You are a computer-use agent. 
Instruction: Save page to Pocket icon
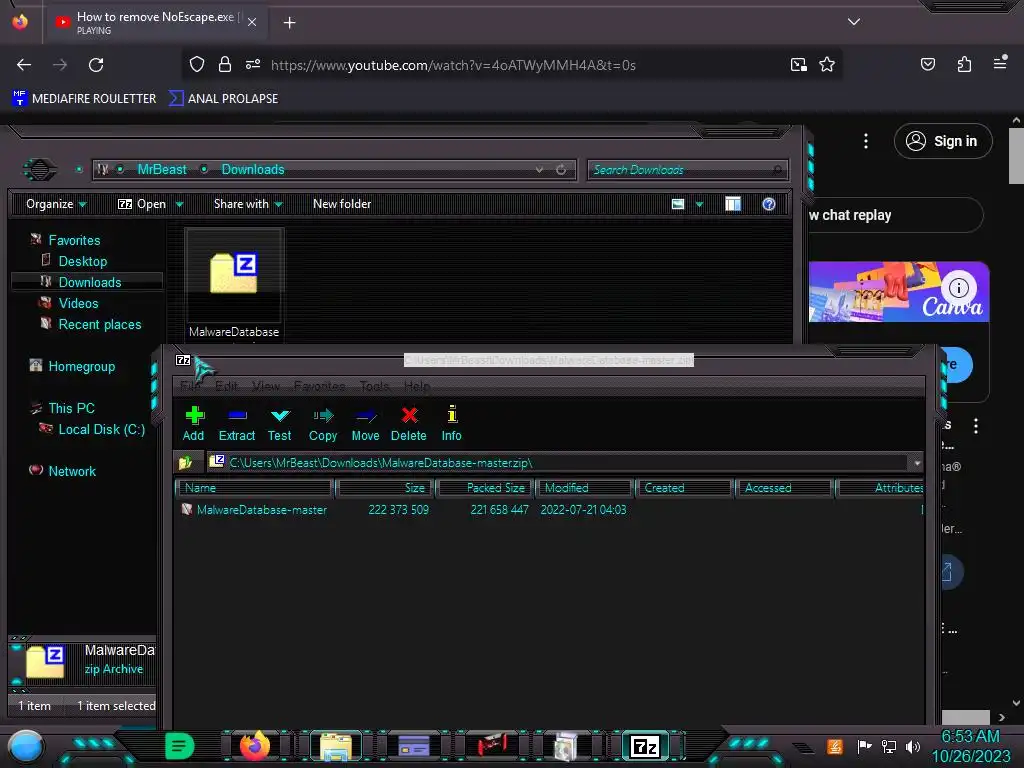(928, 64)
